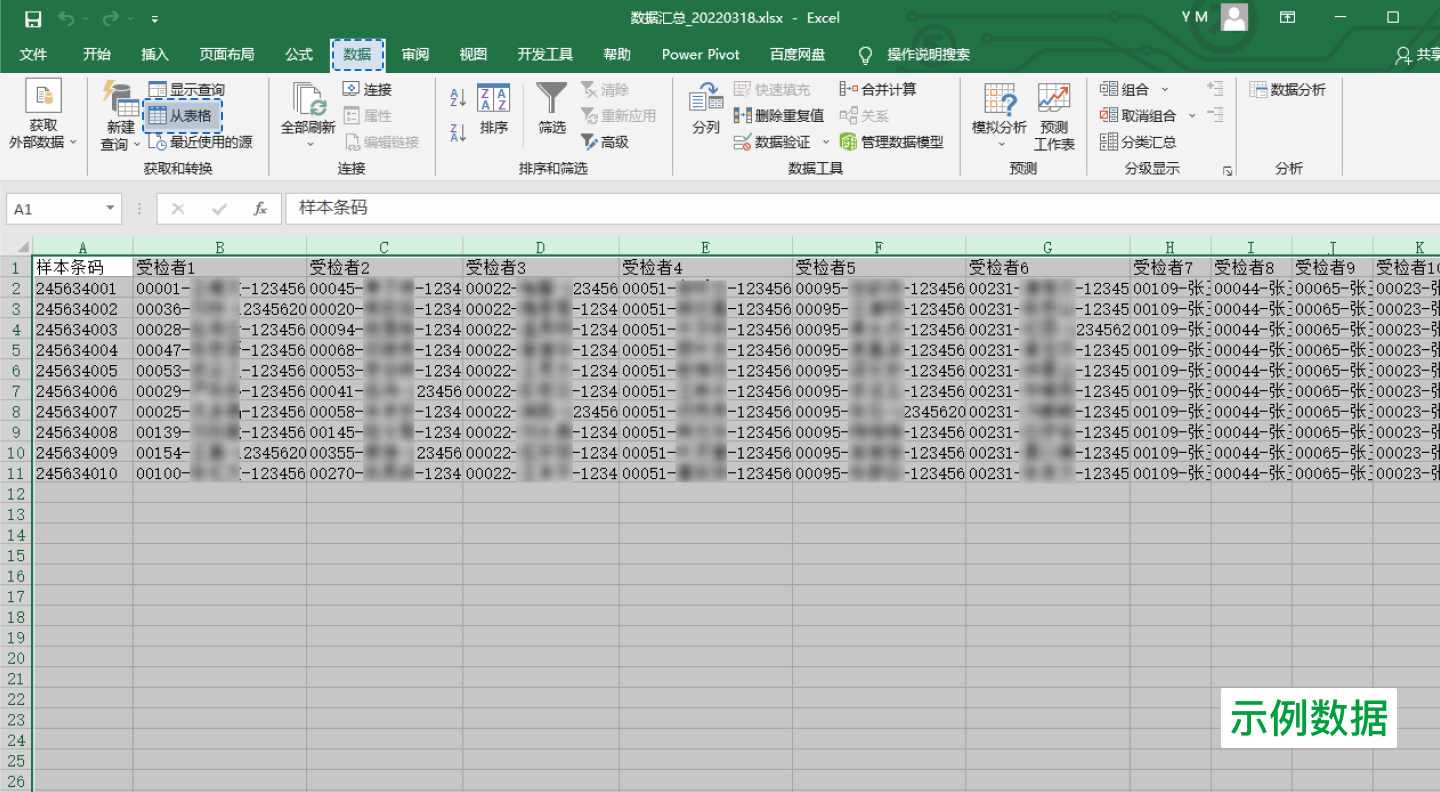Sort descending with the Z-A icon
This screenshot has height=792, width=1440.
click(x=458, y=133)
